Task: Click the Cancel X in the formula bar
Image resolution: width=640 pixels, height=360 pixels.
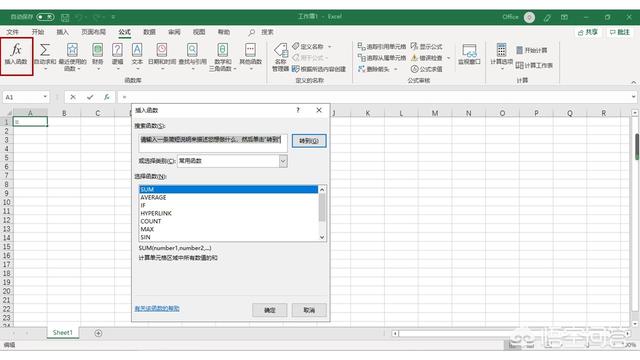Action: click(x=73, y=97)
